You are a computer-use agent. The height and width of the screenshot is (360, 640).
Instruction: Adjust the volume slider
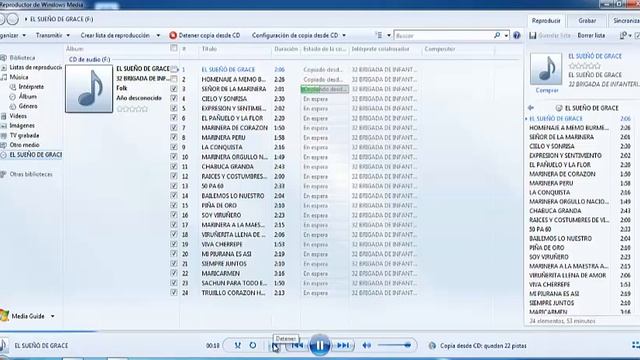pyautogui.click(x=394, y=345)
